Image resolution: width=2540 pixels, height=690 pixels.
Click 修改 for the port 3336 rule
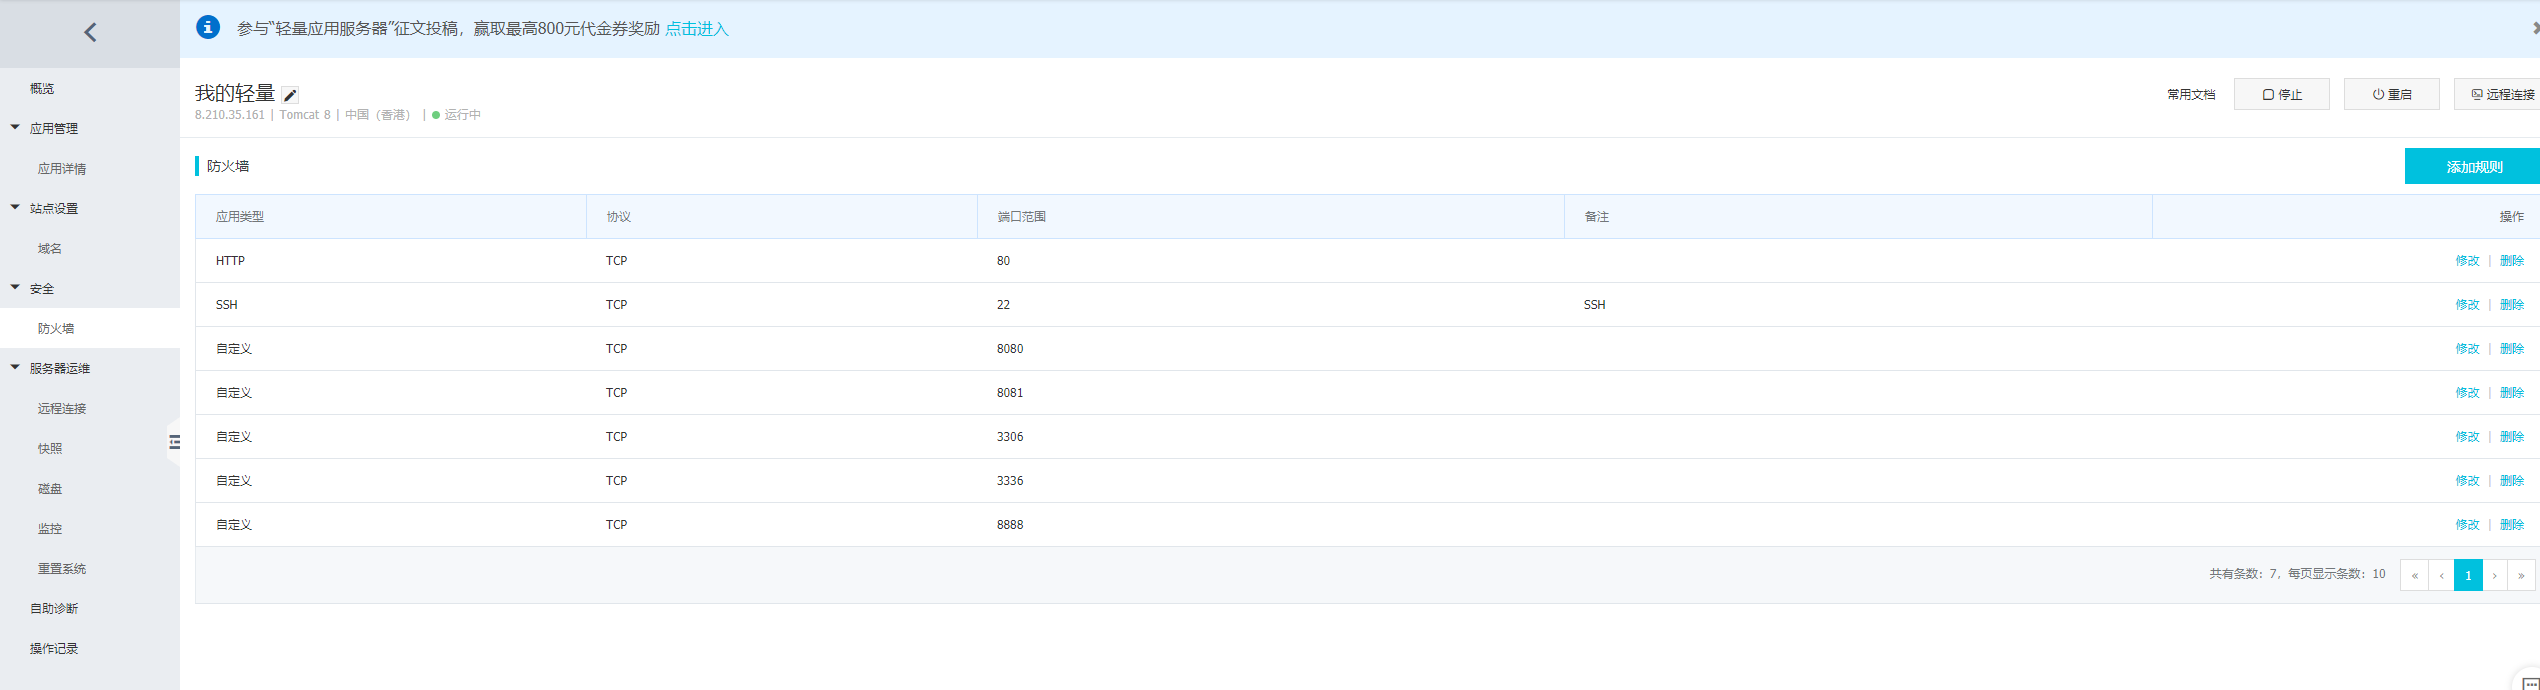2467,480
